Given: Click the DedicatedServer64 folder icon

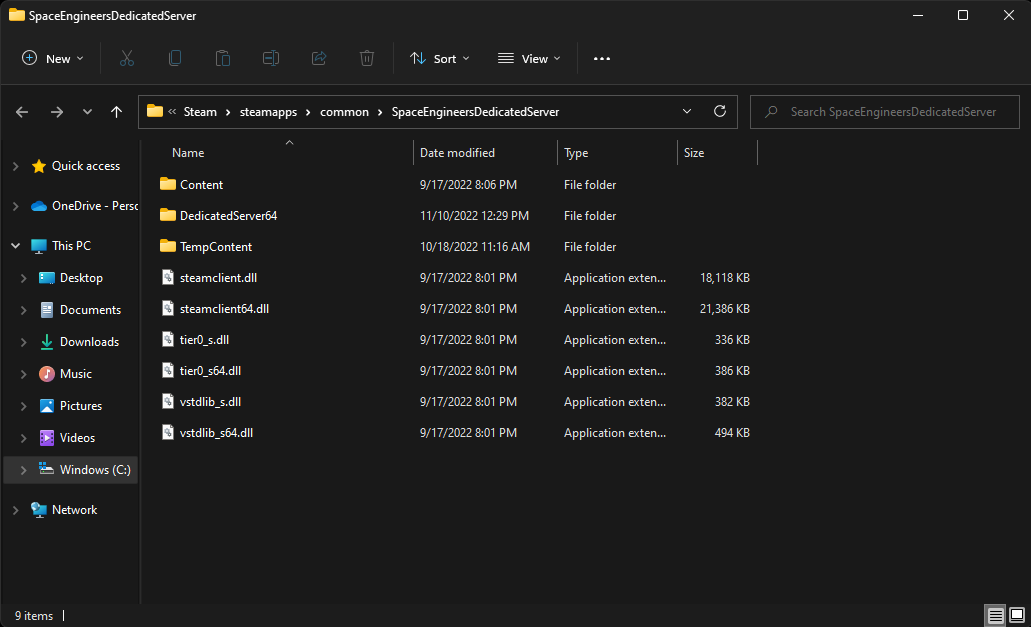Looking at the screenshot, I should (x=168, y=215).
